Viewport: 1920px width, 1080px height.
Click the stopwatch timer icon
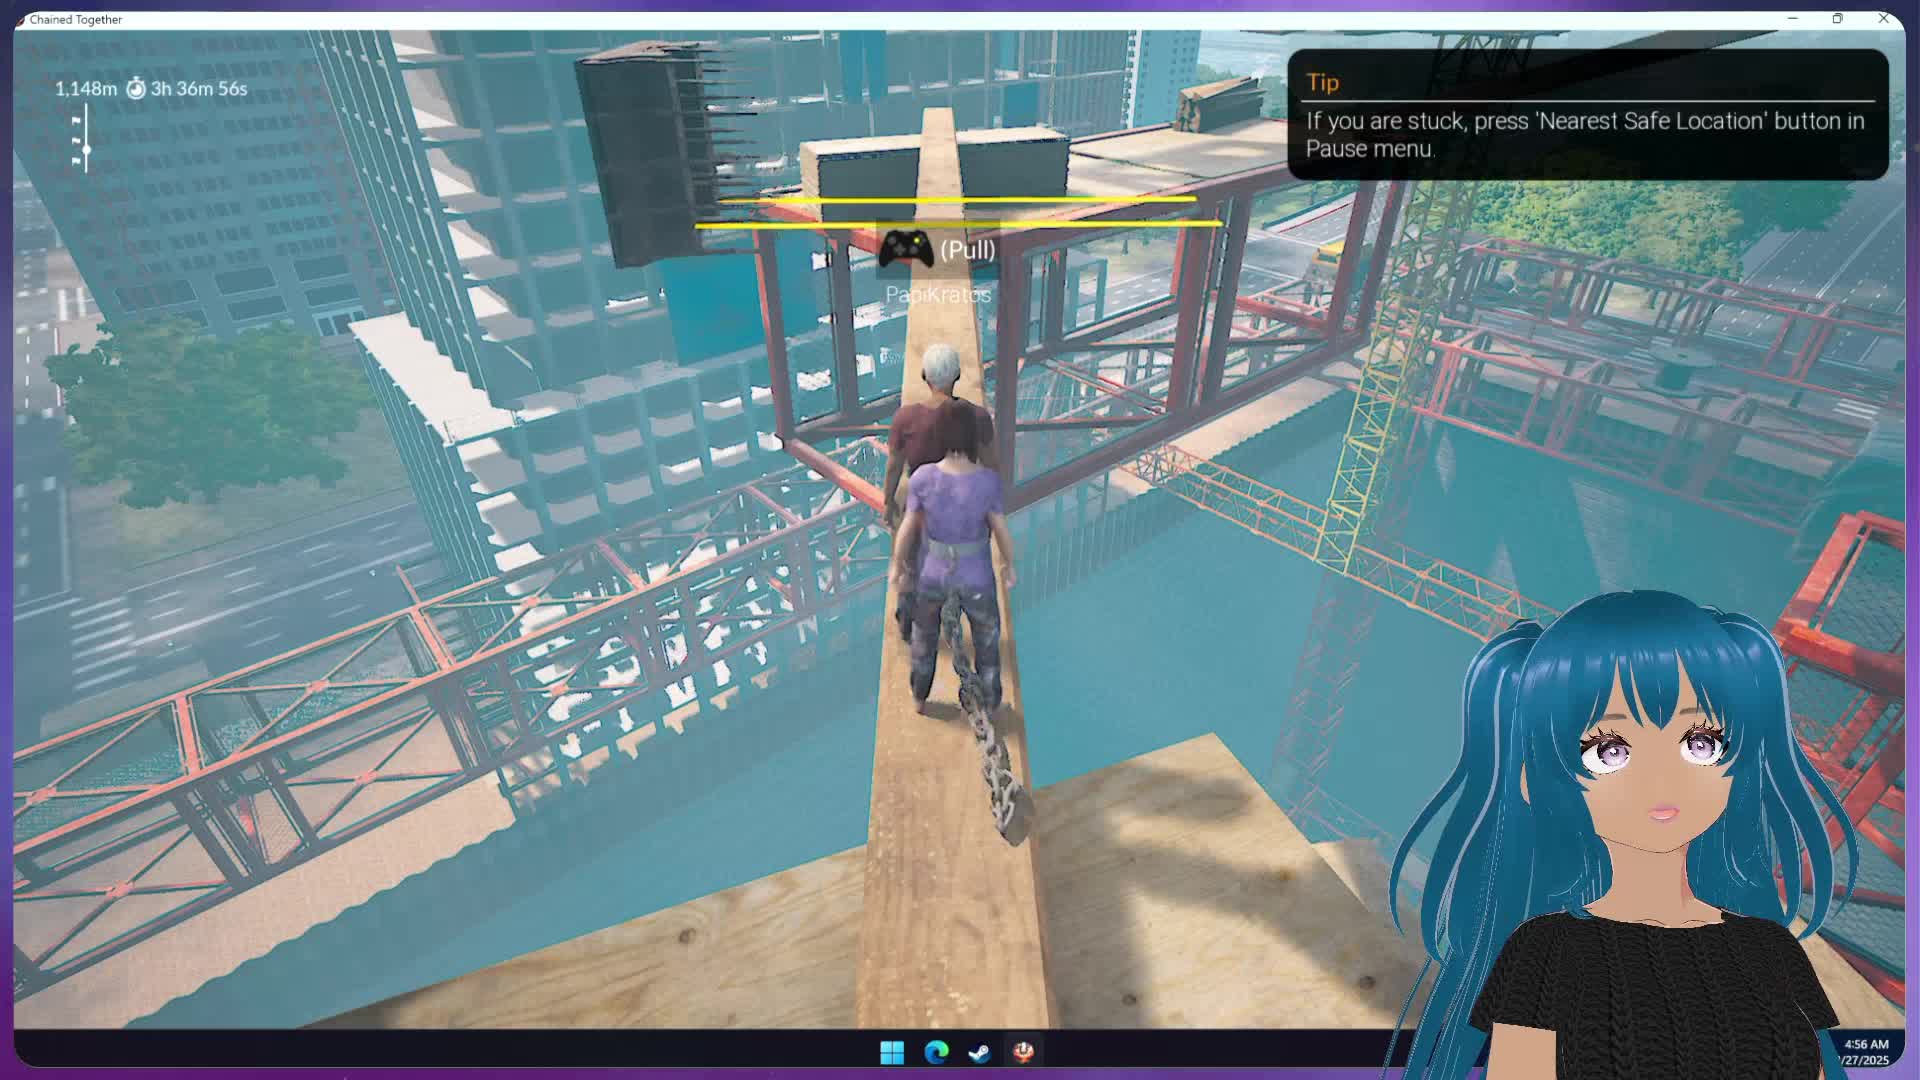136,89
